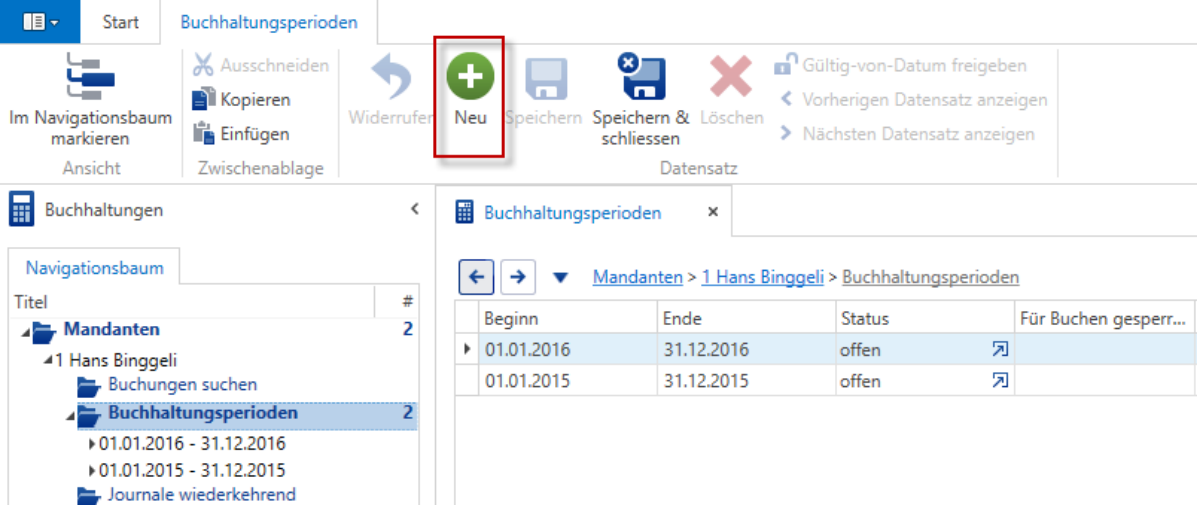Click the Für Buchen gesperrt column header
The image size is (1197, 505).
coord(1104,318)
